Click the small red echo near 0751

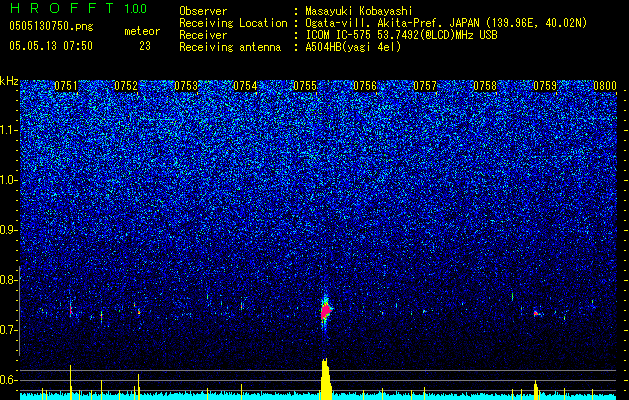pyautogui.click(x=71, y=310)
